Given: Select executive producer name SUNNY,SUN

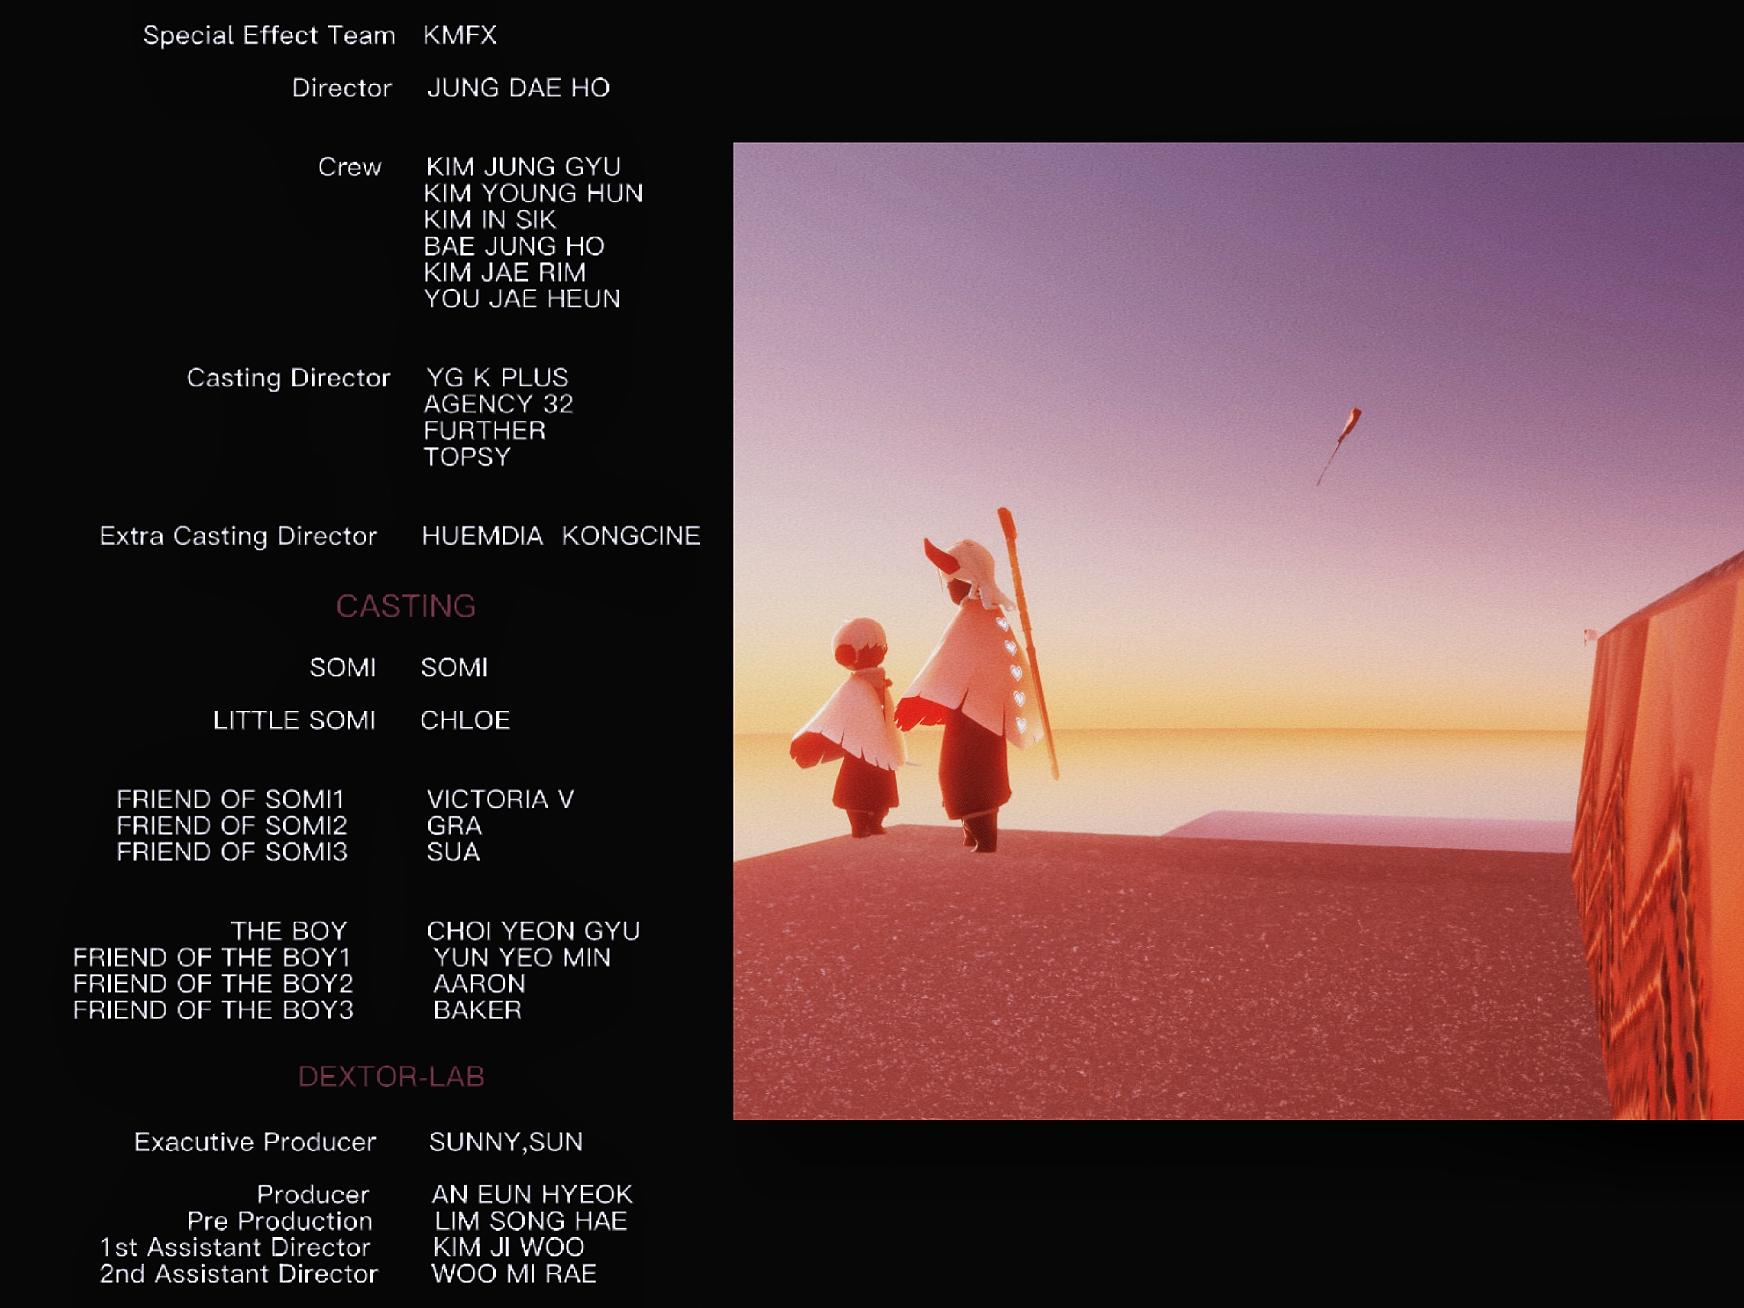Looking at the screenshot, I should click(505, 1142).
